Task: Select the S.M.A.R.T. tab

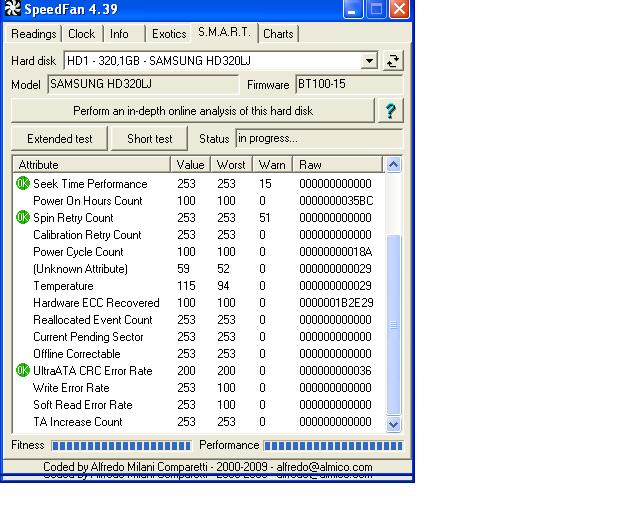Action: point(224,32)
